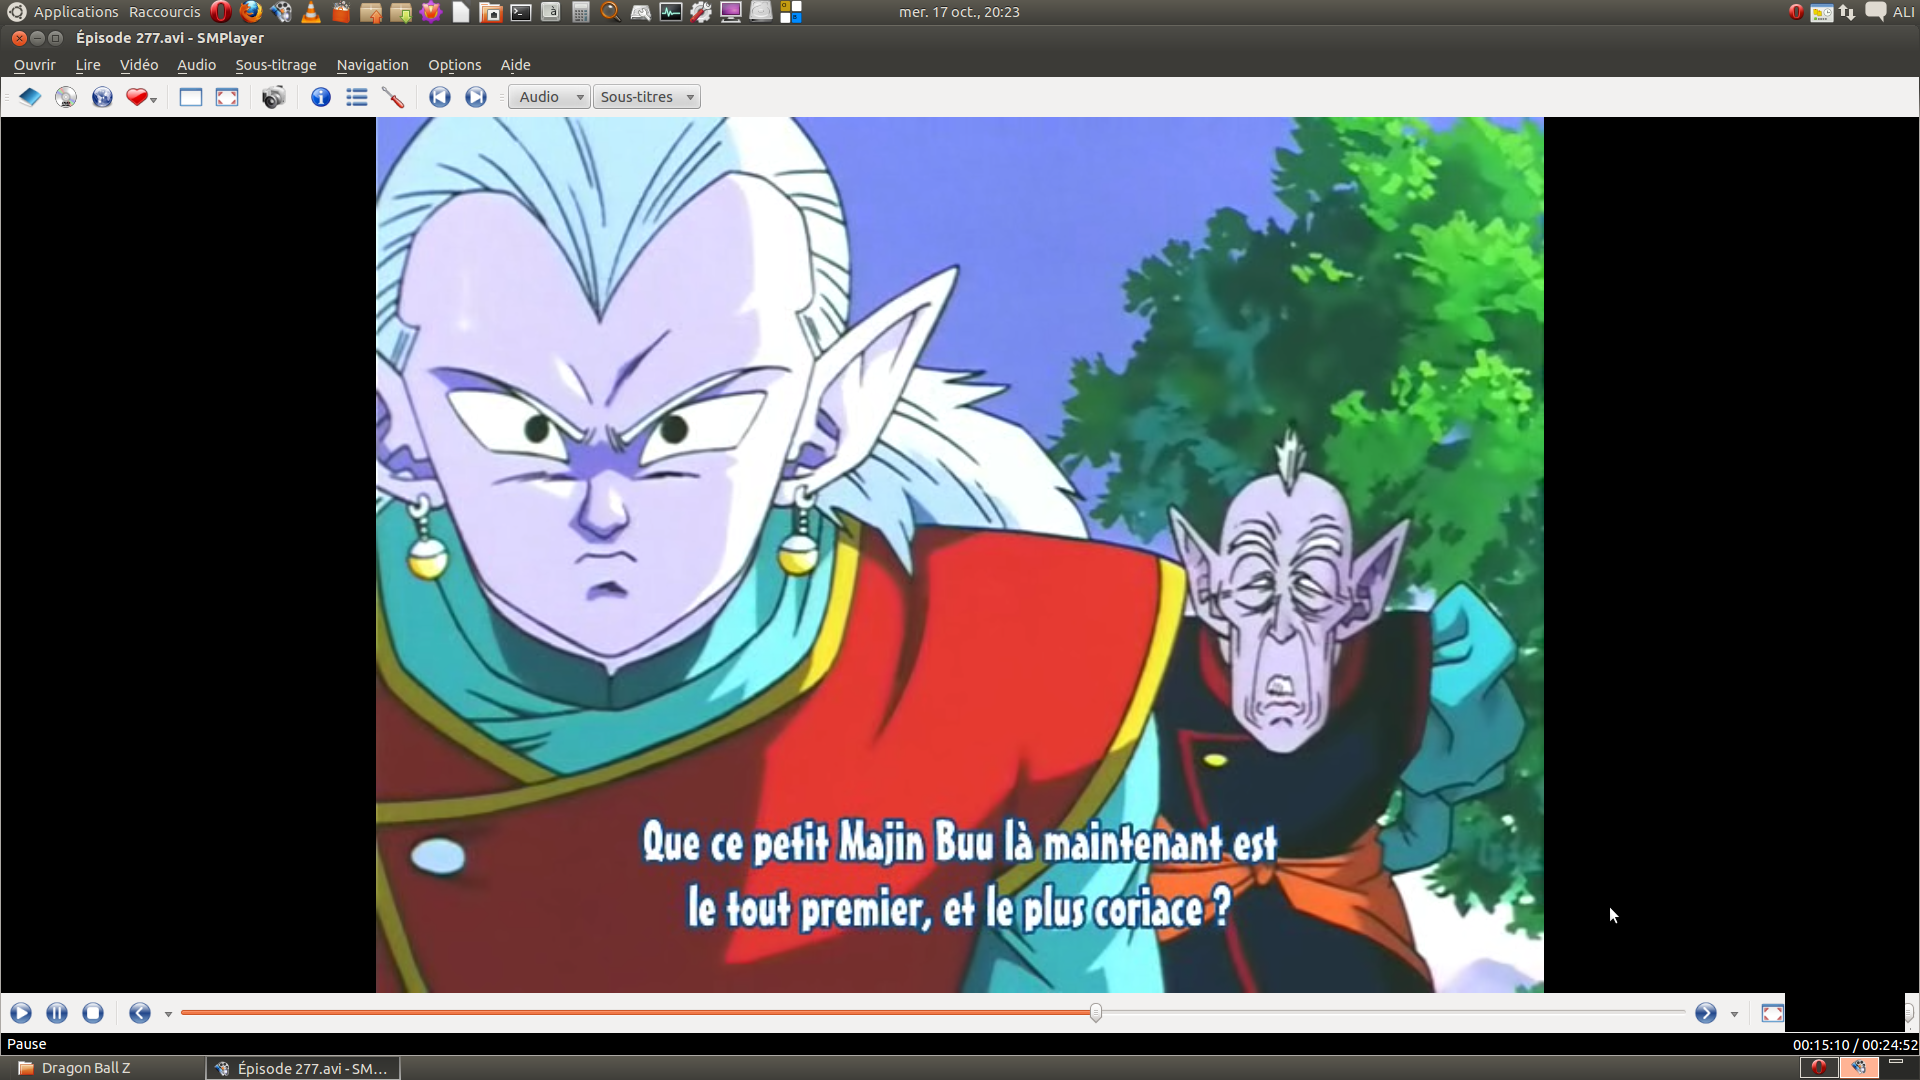The image size is (1920, 1080).
Task: Click the Pause status text
Action: click(x=27, y=1044)
